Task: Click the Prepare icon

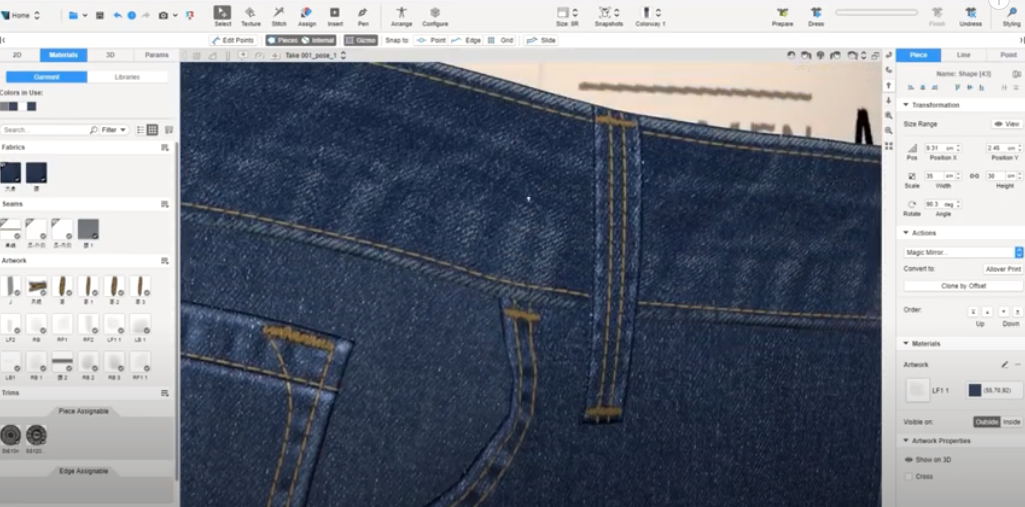Action: (782, 15)
